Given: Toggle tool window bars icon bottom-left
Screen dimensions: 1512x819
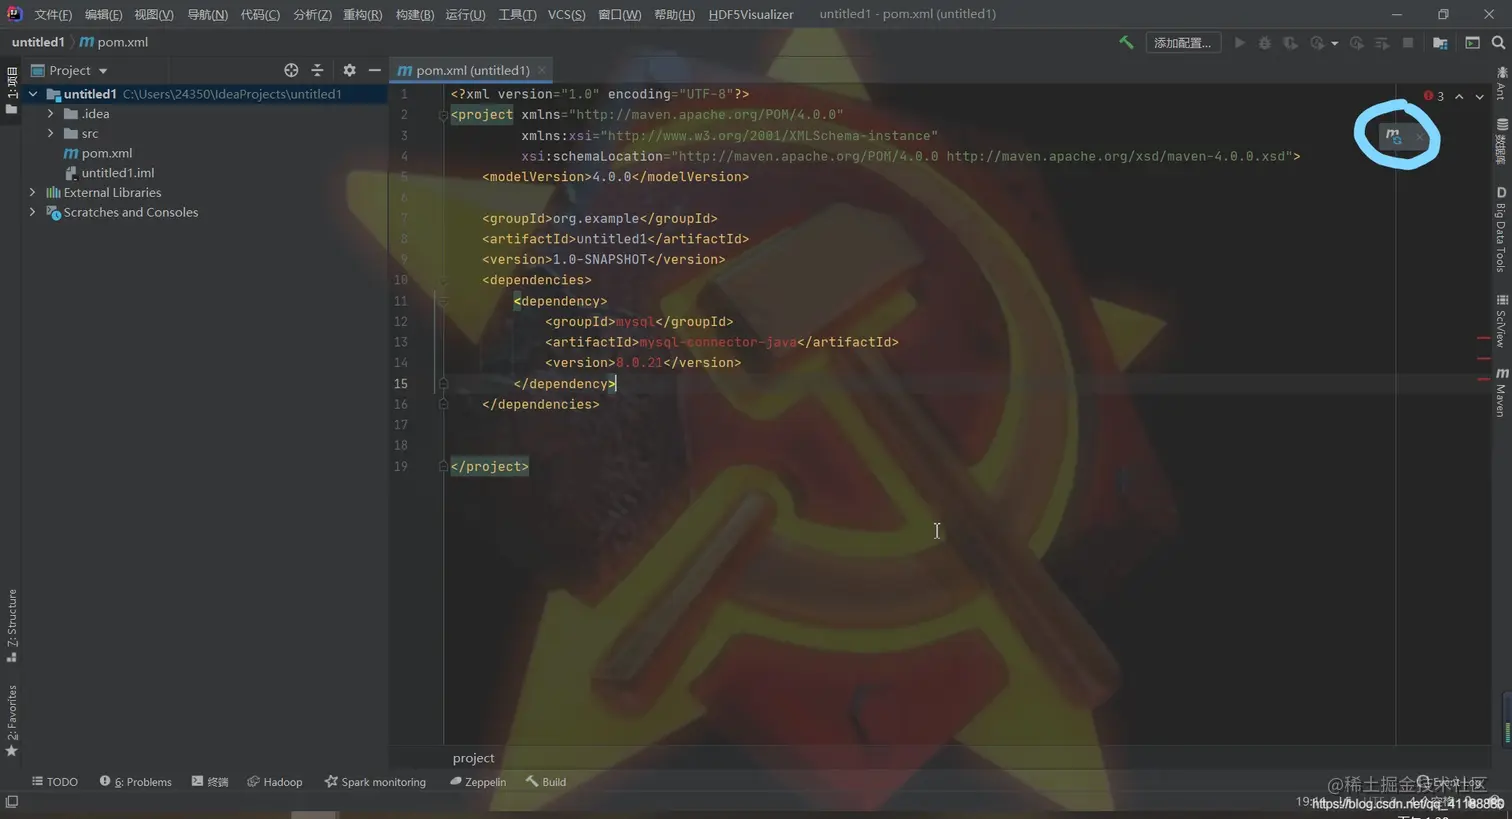Looking at the screenshot, I should click(12, 802).
